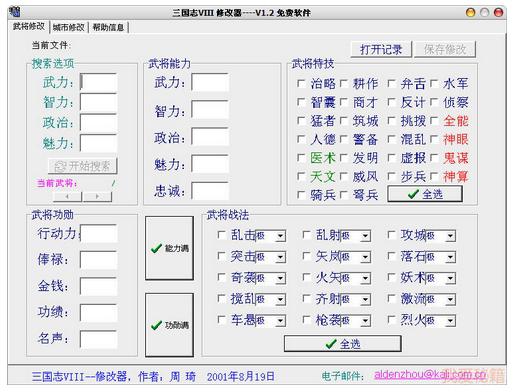513x392 pixels.
Task: Check the green 医术 skill
Action: click(x=301, y=157)
